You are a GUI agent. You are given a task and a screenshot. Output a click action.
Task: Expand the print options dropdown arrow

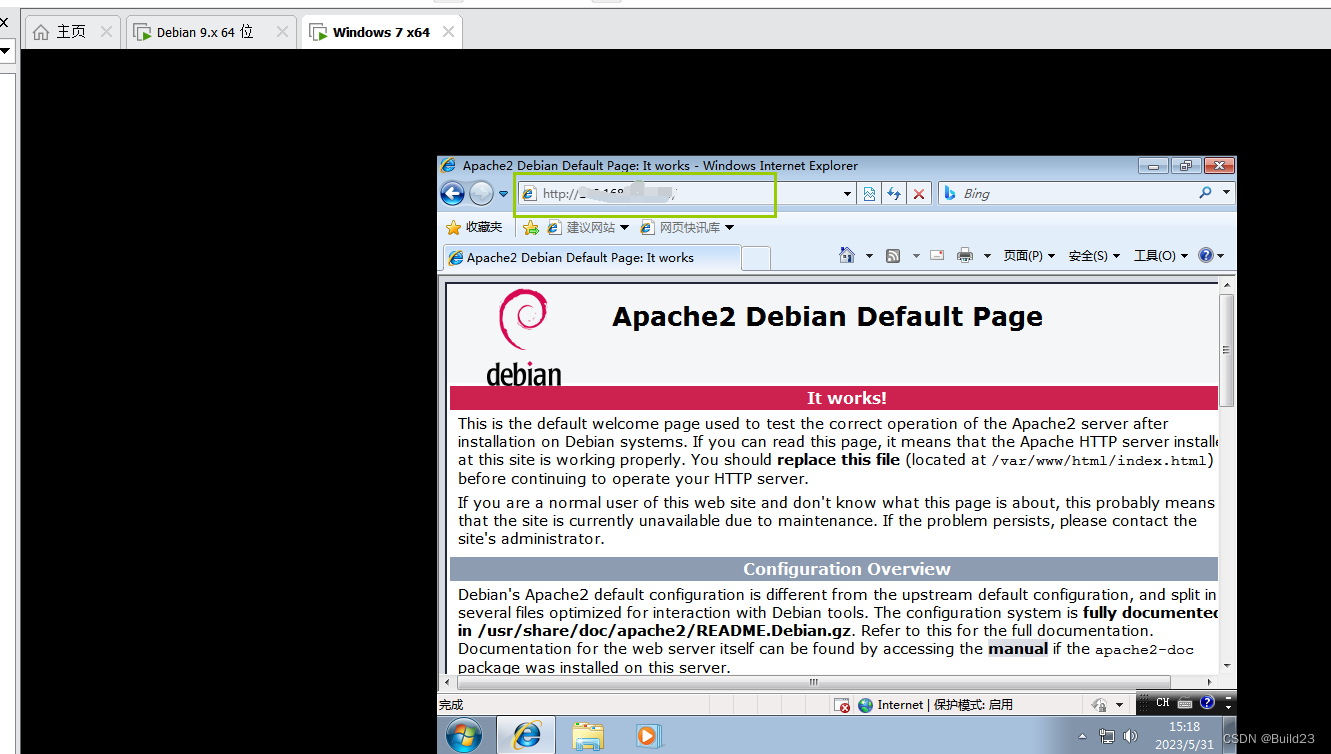tap(987, 256)
